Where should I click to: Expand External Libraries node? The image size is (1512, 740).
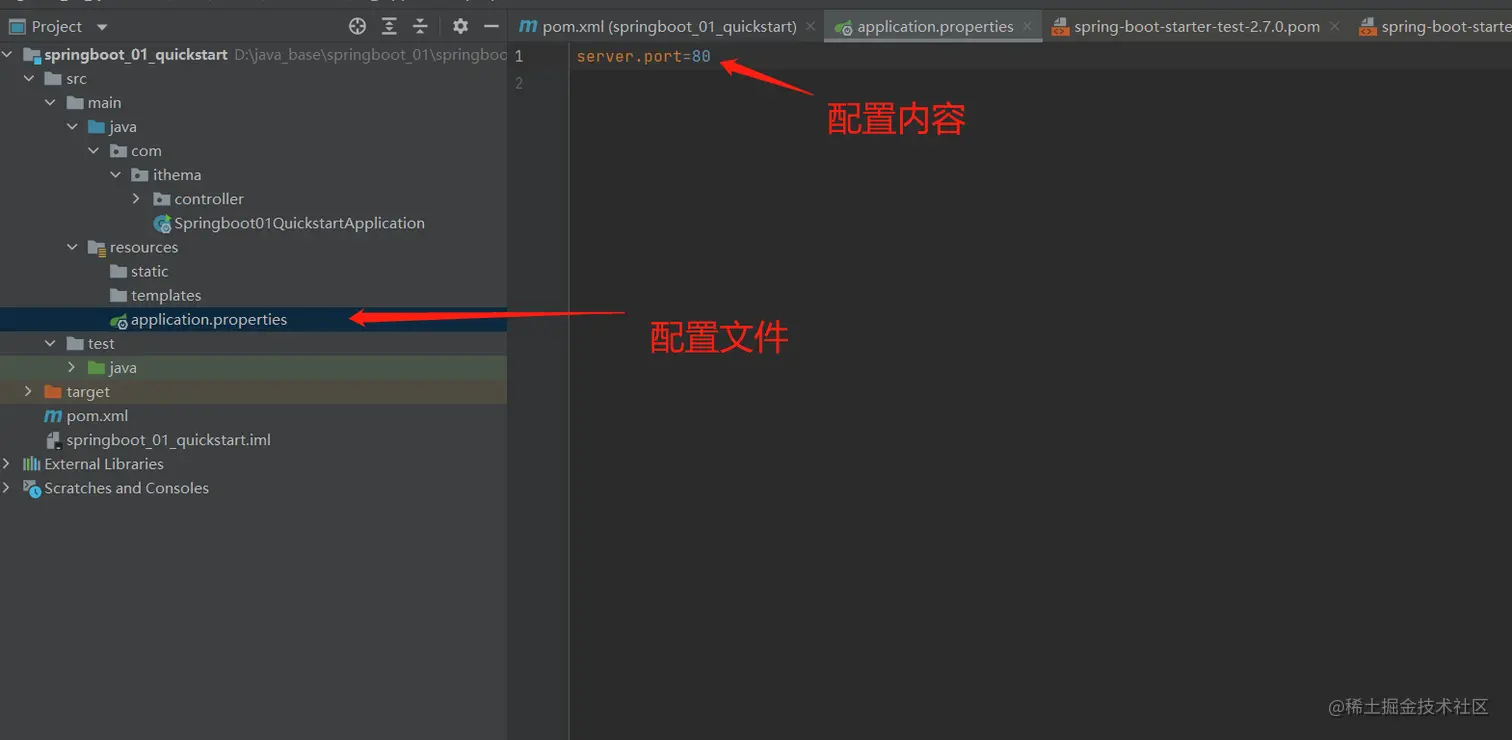[x=8, y=463]
